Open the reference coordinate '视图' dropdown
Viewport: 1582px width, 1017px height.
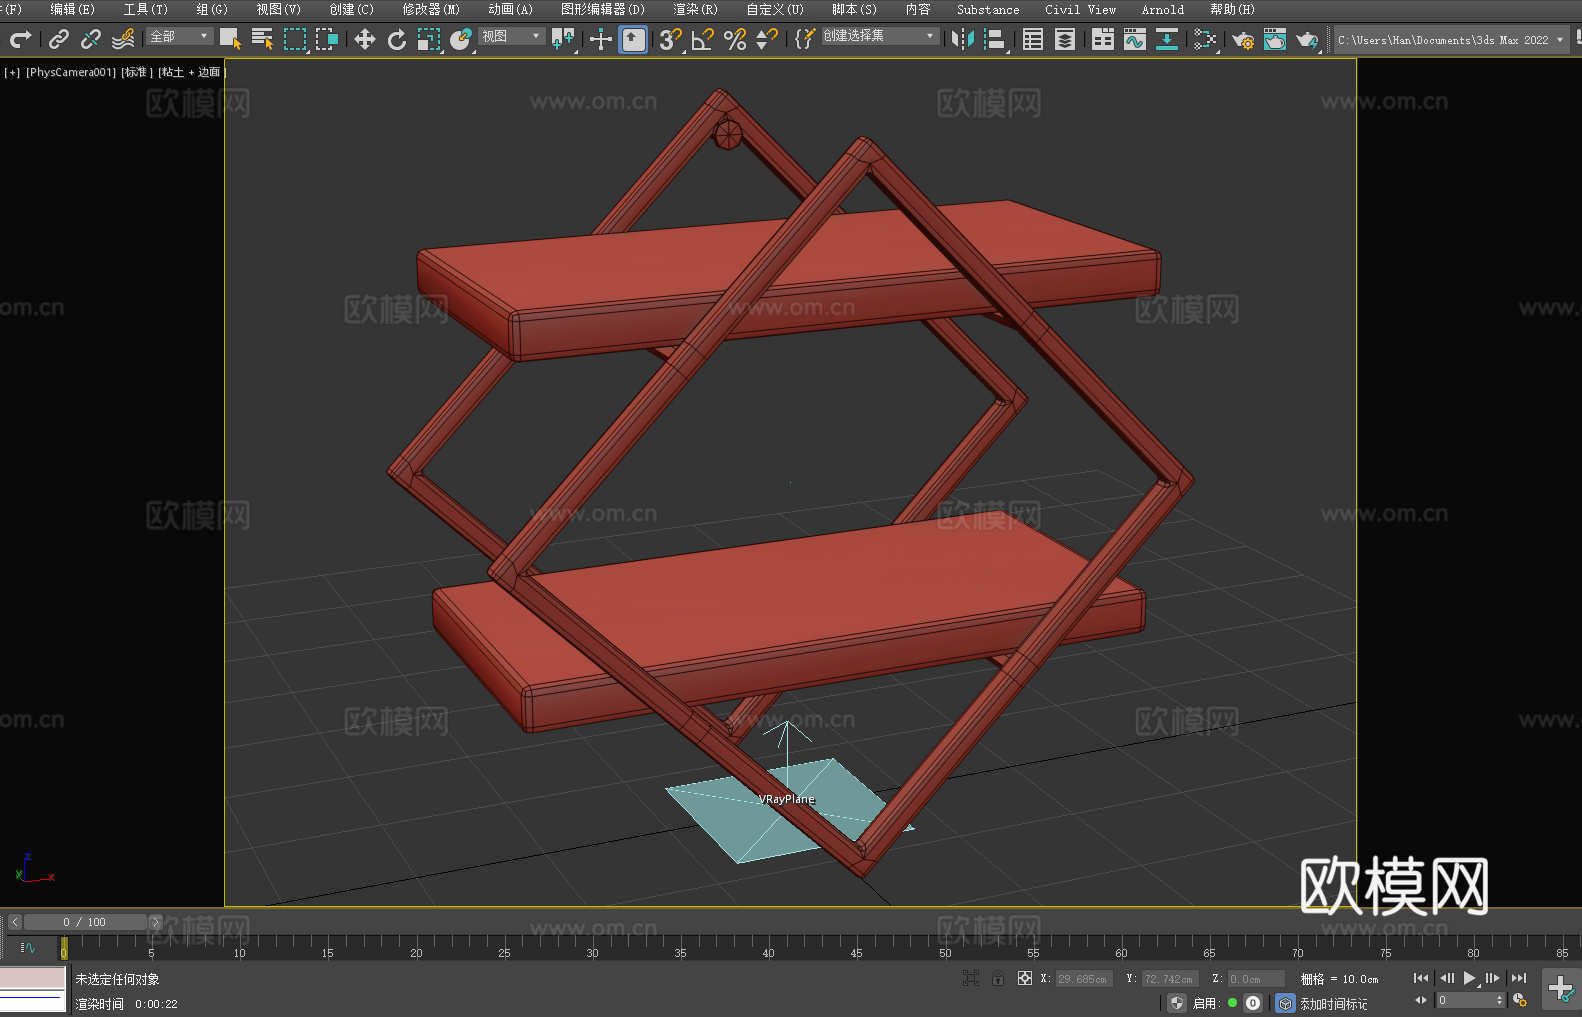[x=512, y=36]
